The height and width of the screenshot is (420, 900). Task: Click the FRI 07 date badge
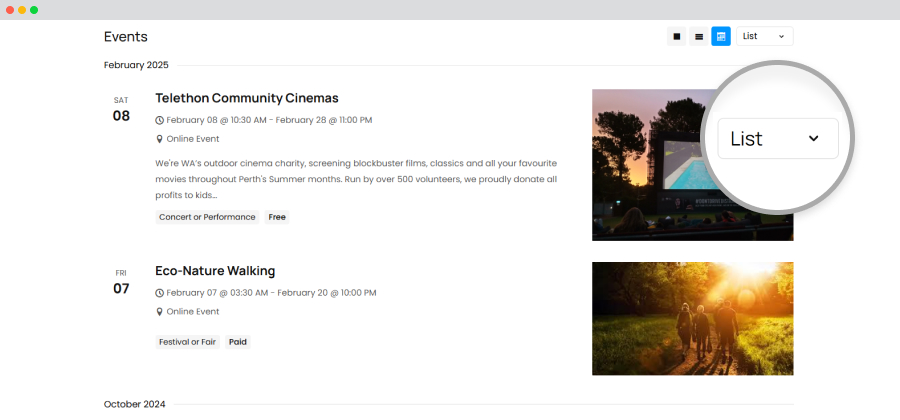pyautogui.click(x=121, y=282)
